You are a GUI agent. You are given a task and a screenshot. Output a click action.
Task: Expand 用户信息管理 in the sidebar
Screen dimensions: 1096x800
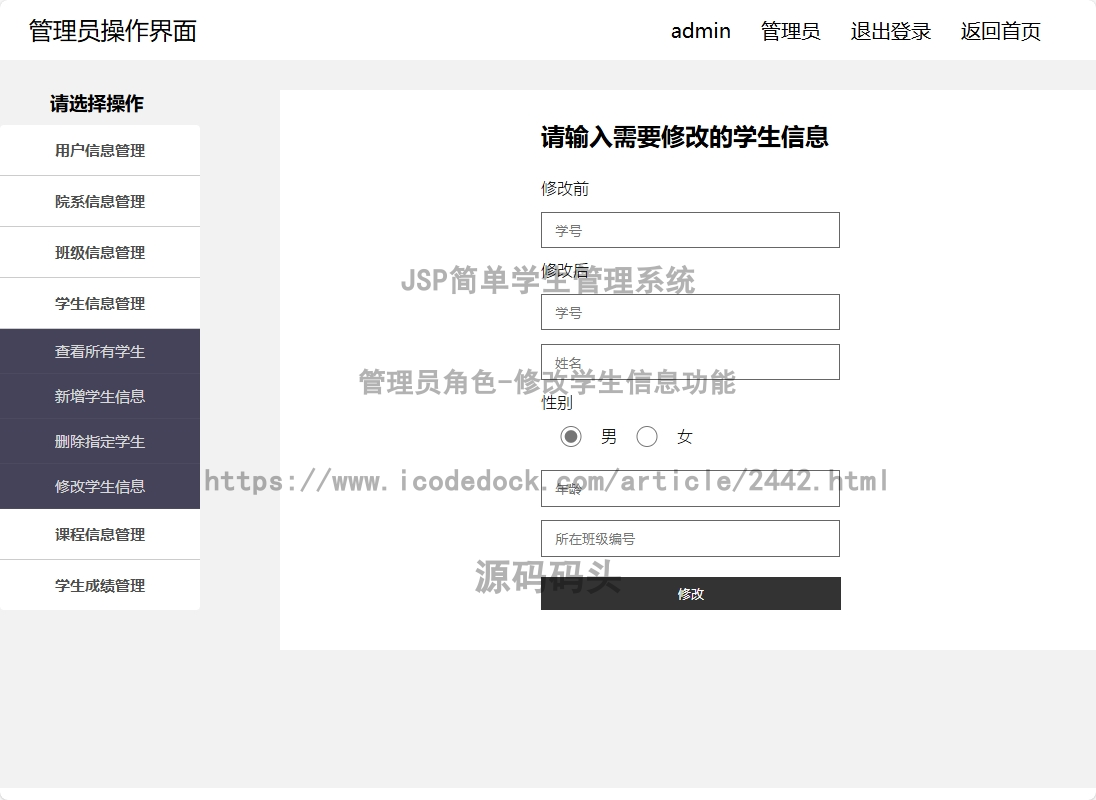click(100, 150)
